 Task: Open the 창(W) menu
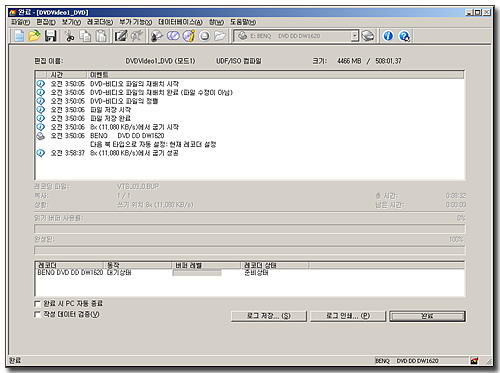coord(216,22)
